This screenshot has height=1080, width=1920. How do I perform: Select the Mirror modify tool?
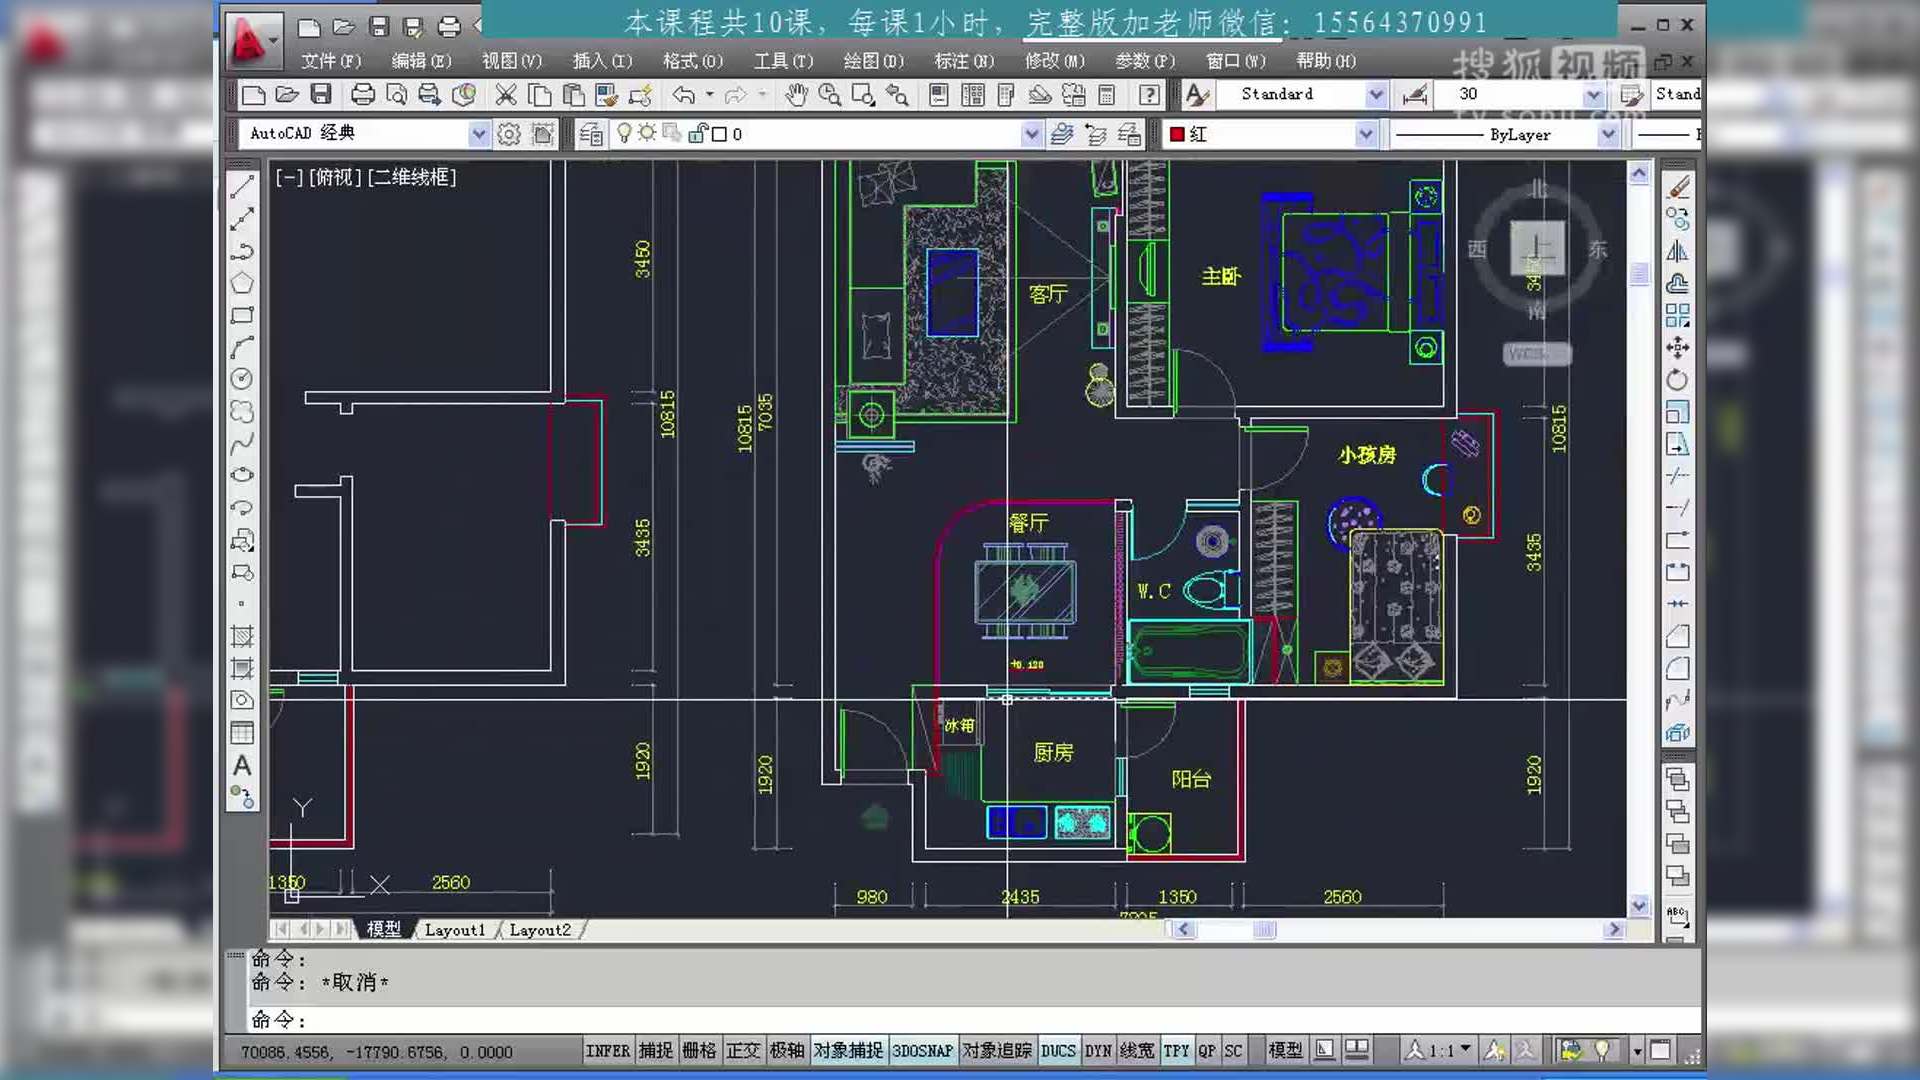(x=1678, y=251)
